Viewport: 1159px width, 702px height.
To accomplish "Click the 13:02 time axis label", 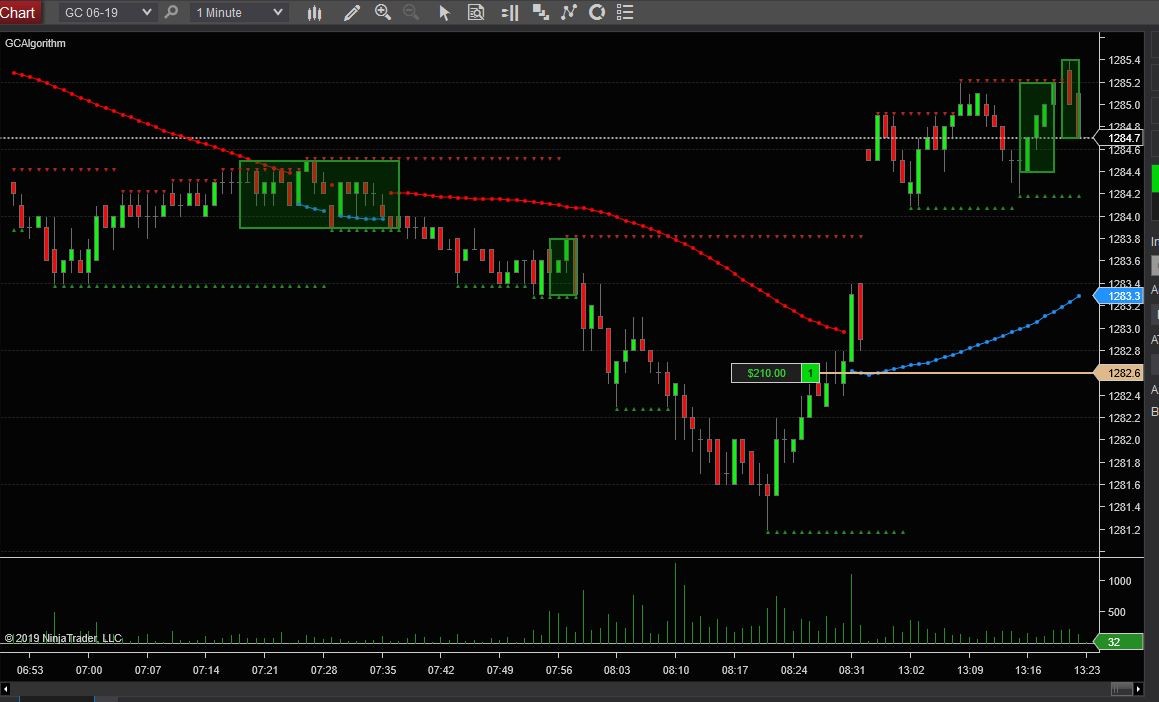I will (911, 670).
